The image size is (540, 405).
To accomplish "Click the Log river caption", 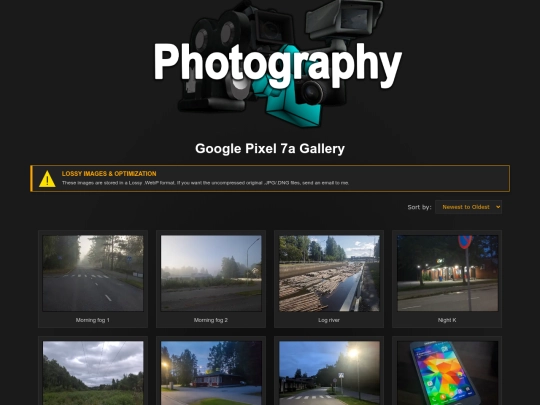I will pyautogui.click(x=329, y=320).
